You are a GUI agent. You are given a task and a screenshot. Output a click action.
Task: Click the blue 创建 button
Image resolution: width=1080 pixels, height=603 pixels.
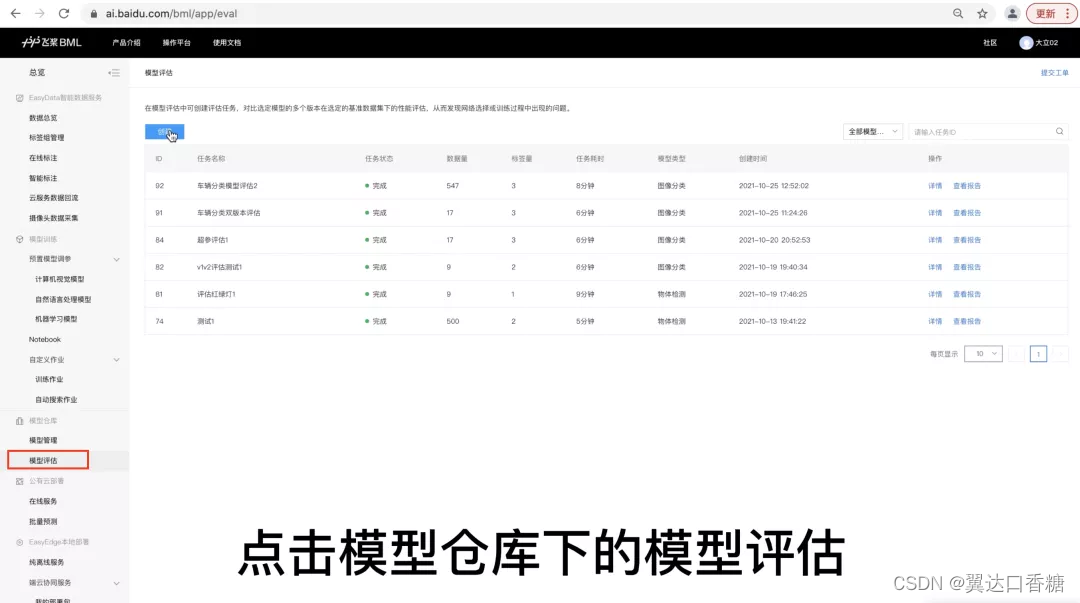click(164, 131)
